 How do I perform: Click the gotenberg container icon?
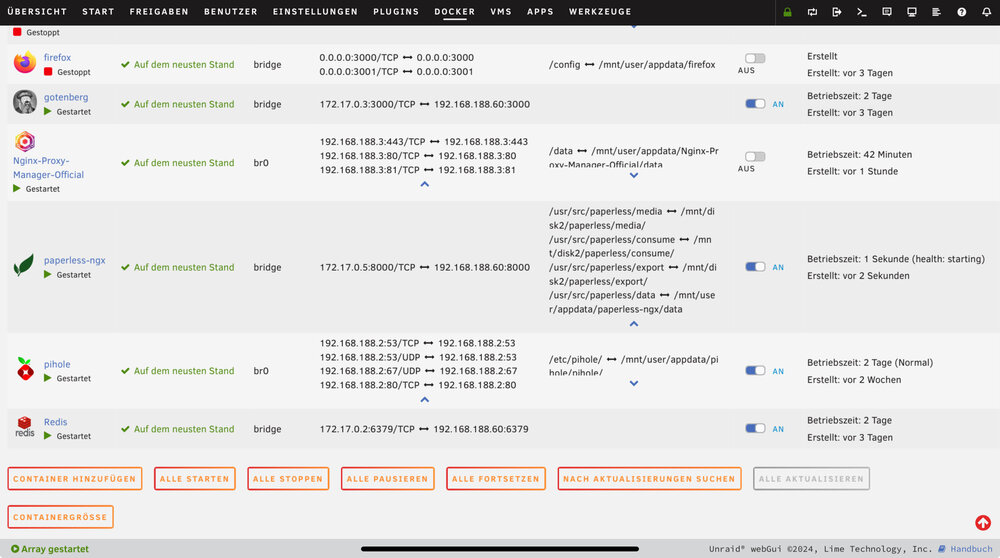[25, 102]
